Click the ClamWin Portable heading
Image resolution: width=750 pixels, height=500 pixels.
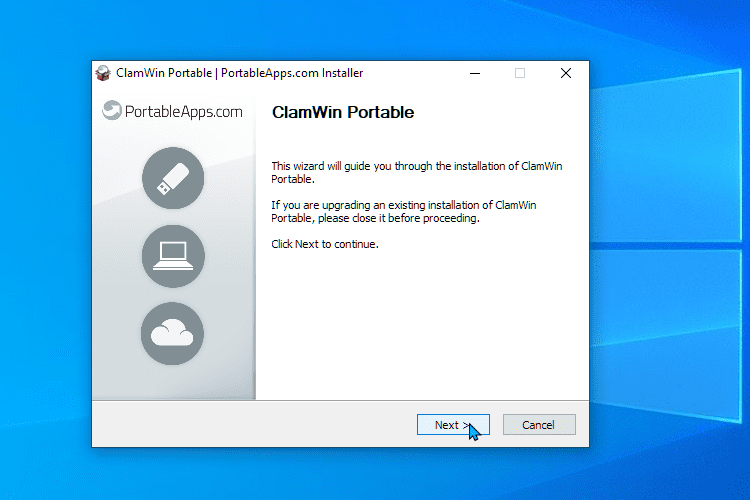(343, 112)
